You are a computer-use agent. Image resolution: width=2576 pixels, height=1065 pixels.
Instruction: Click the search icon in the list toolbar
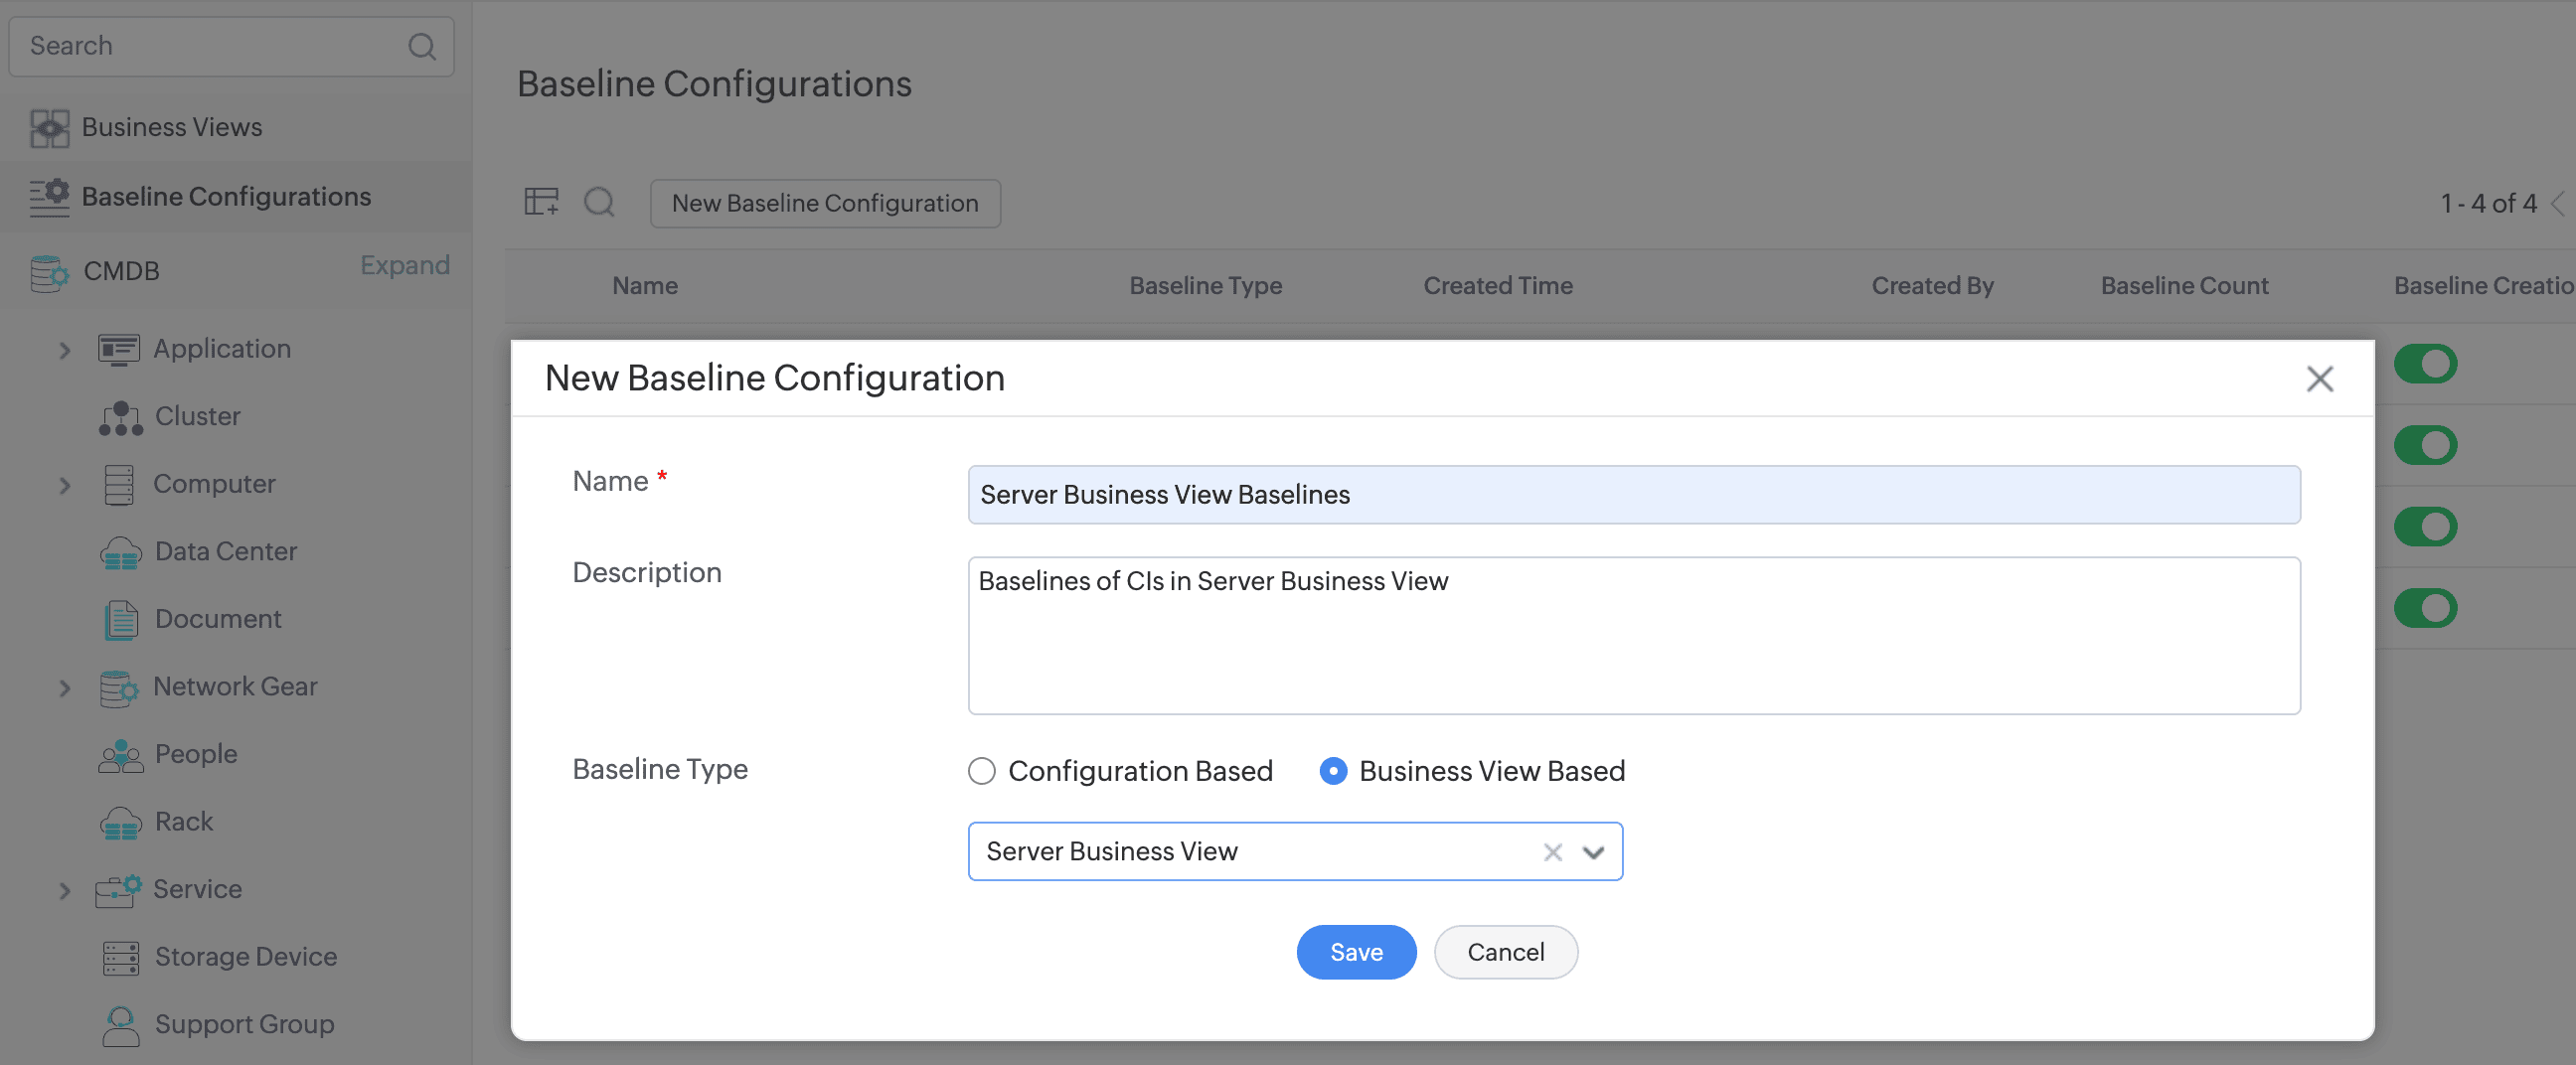[x=599, y=202]
